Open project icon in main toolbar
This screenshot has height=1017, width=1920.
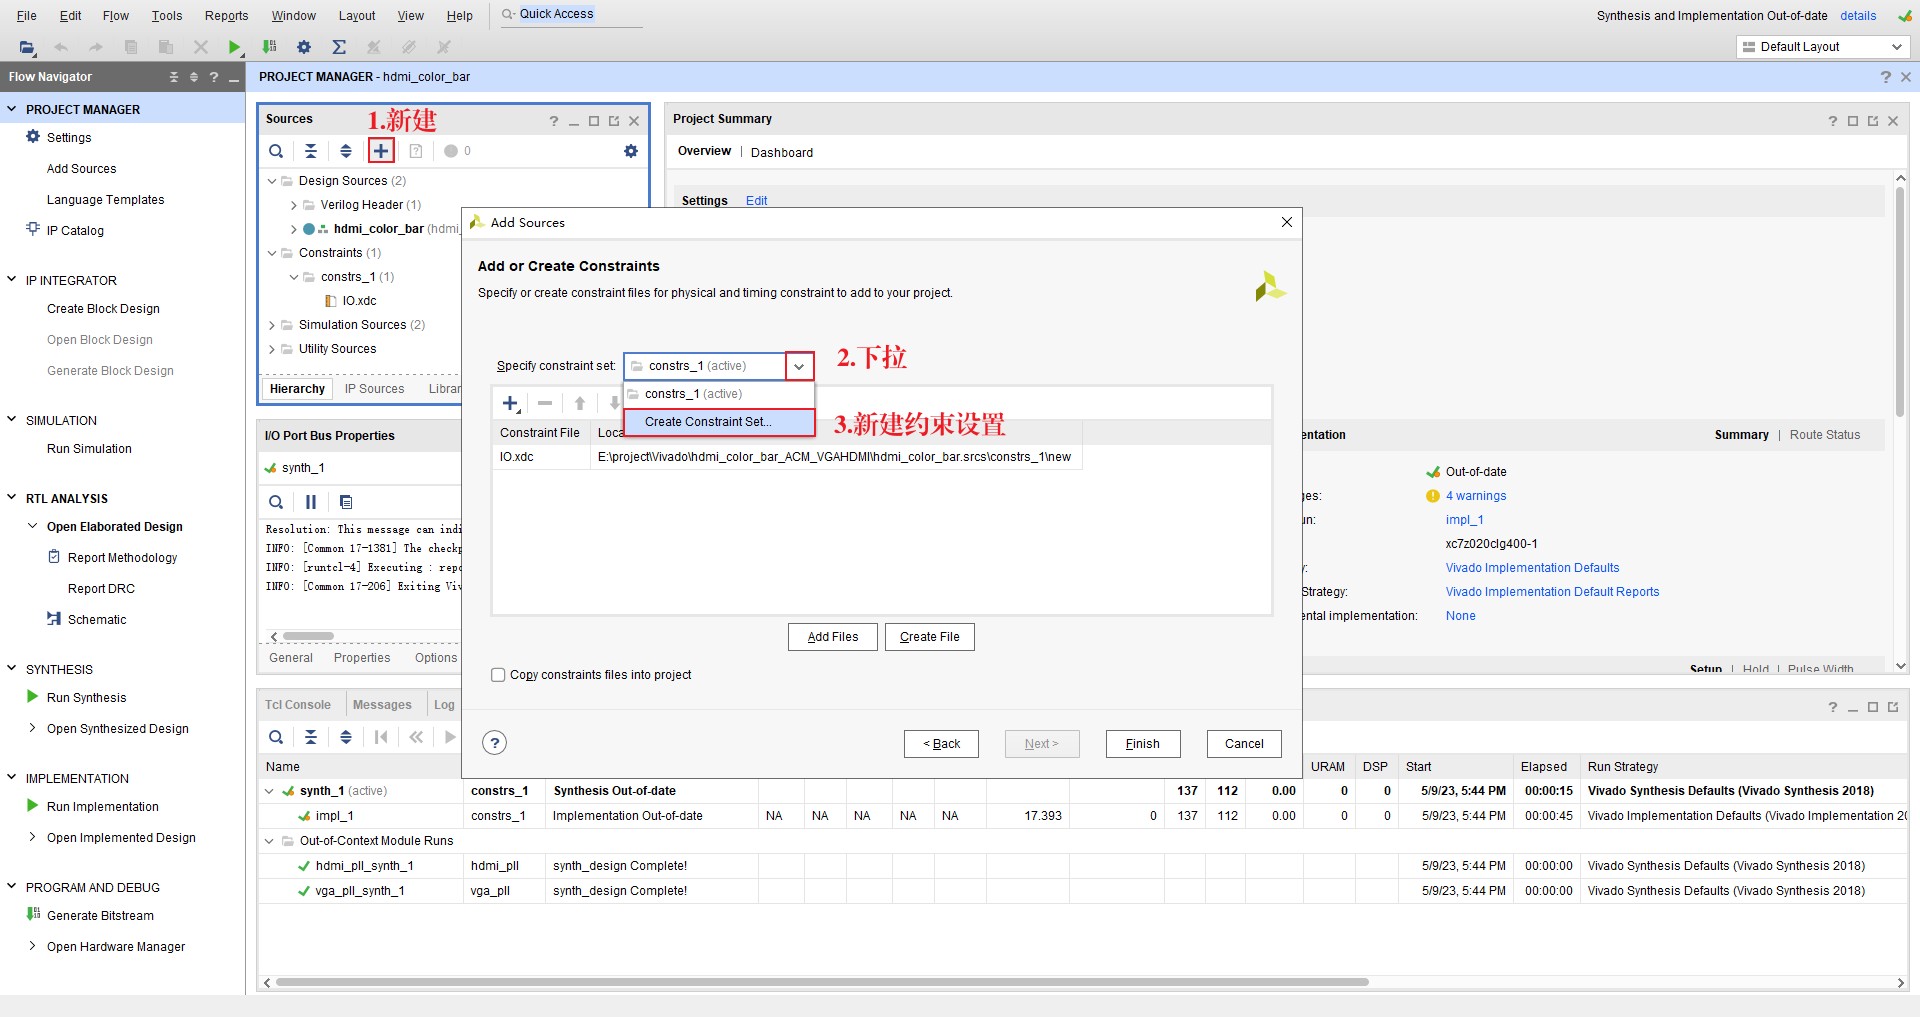27,47
